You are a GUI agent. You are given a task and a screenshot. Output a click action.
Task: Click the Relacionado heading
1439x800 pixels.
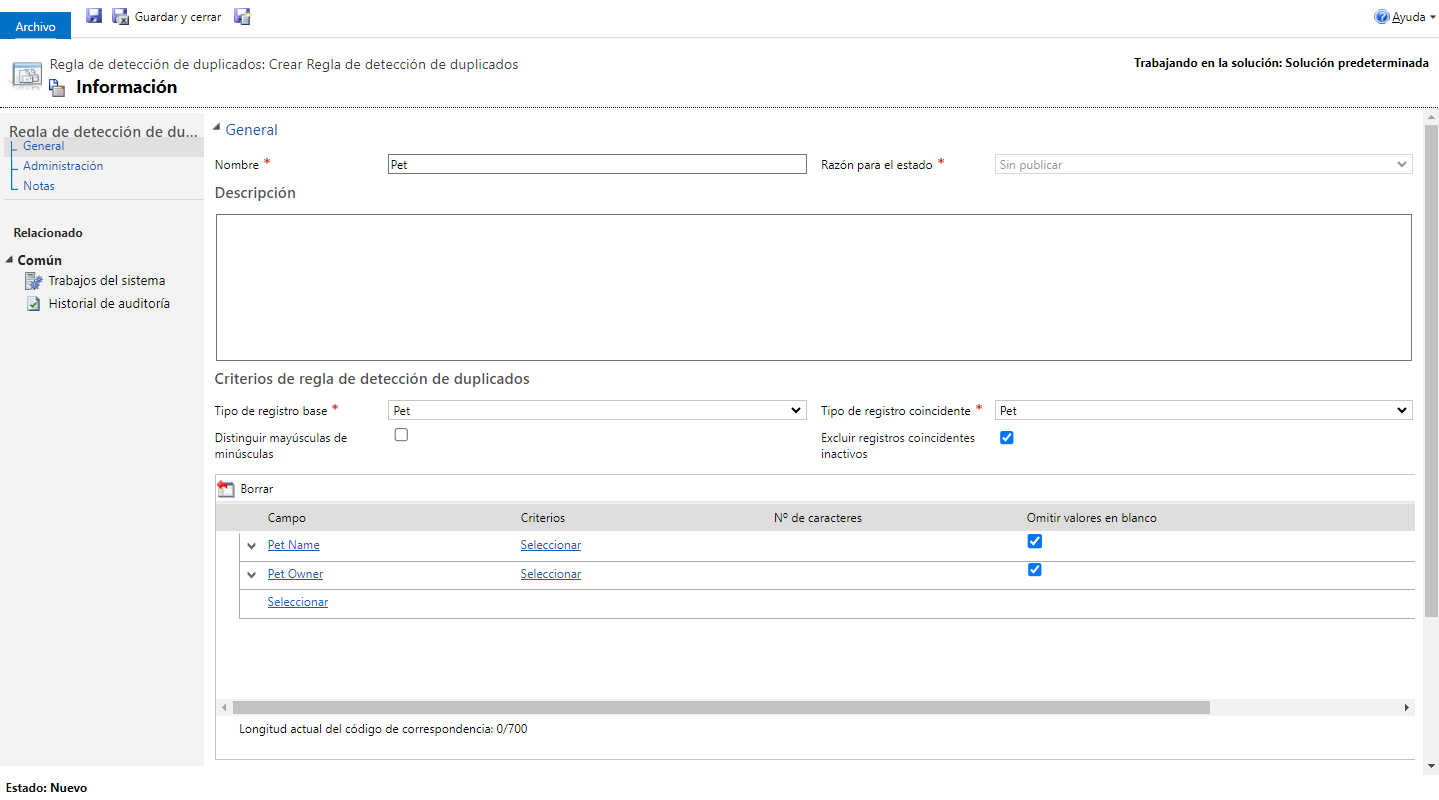click(x=48, y=233)
